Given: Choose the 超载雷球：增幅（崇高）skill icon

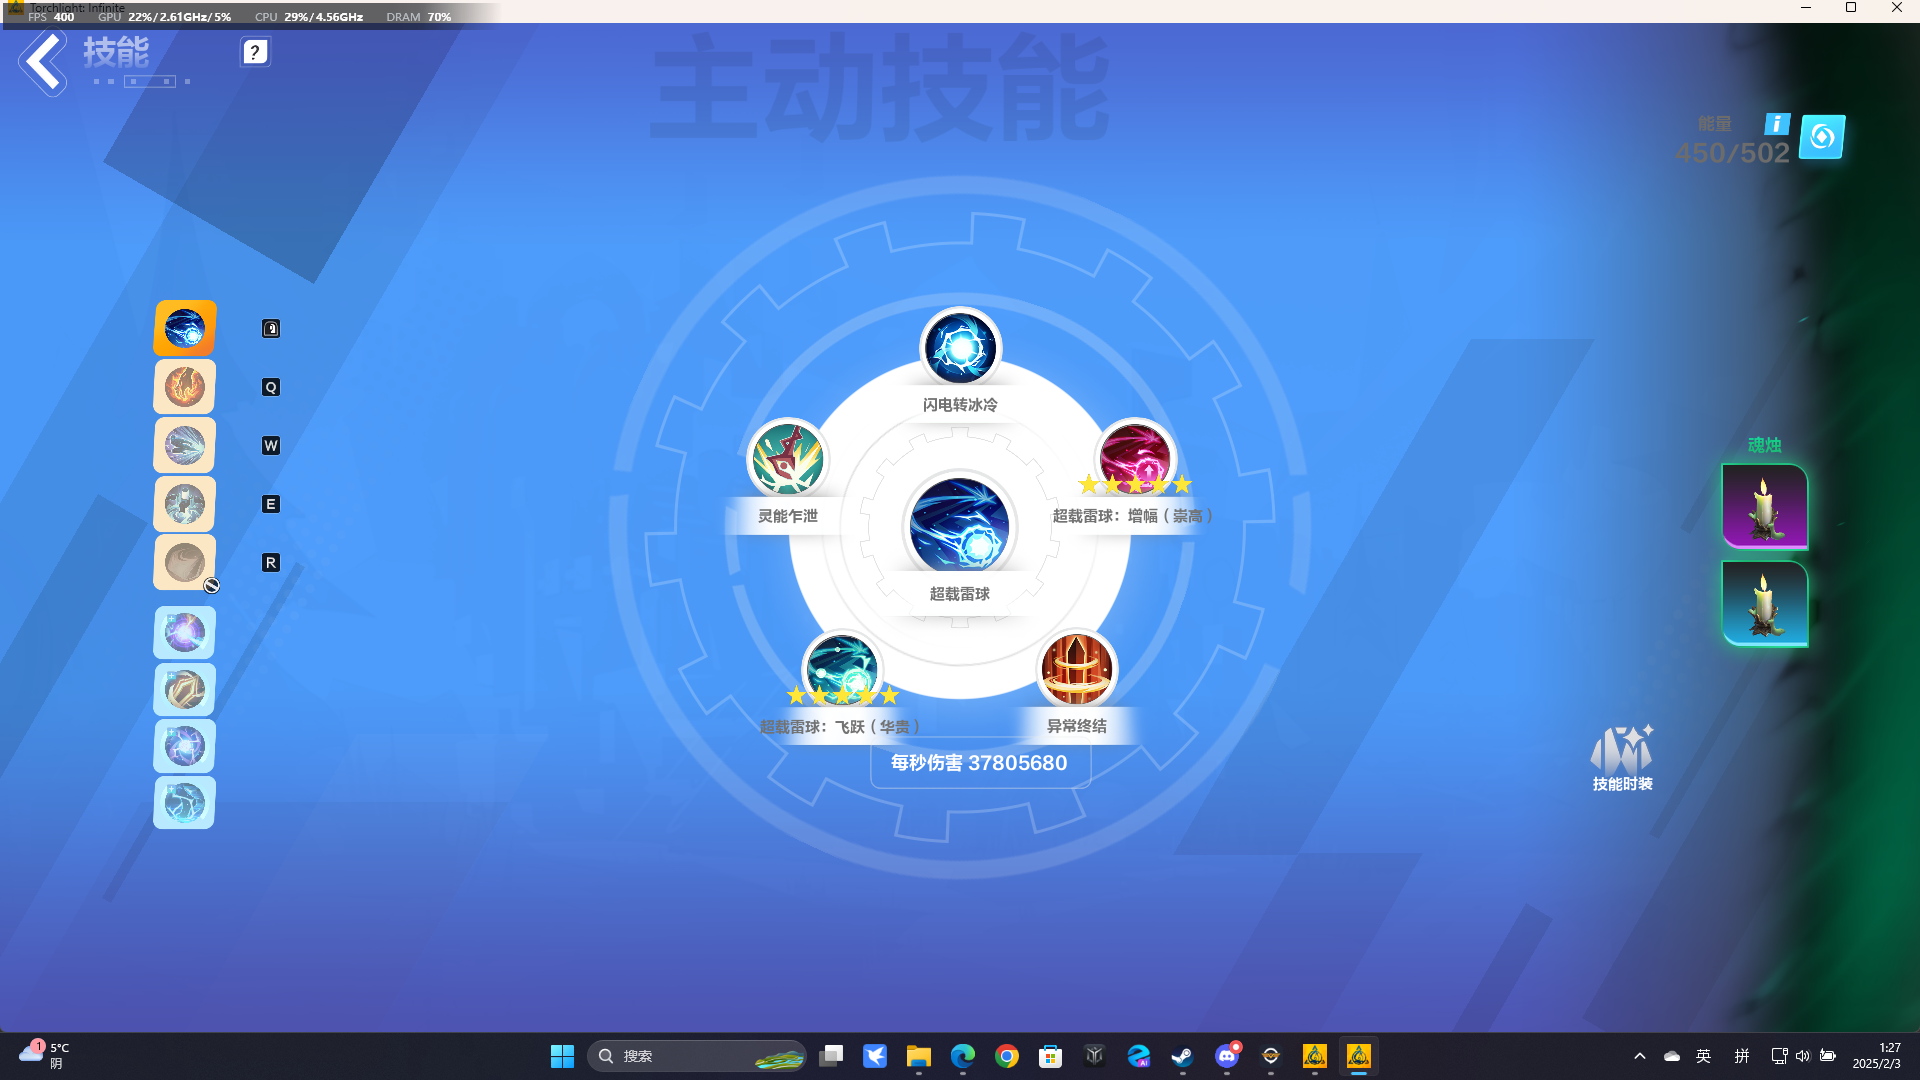Looking at the screenshot, I should coord(1135,459).
